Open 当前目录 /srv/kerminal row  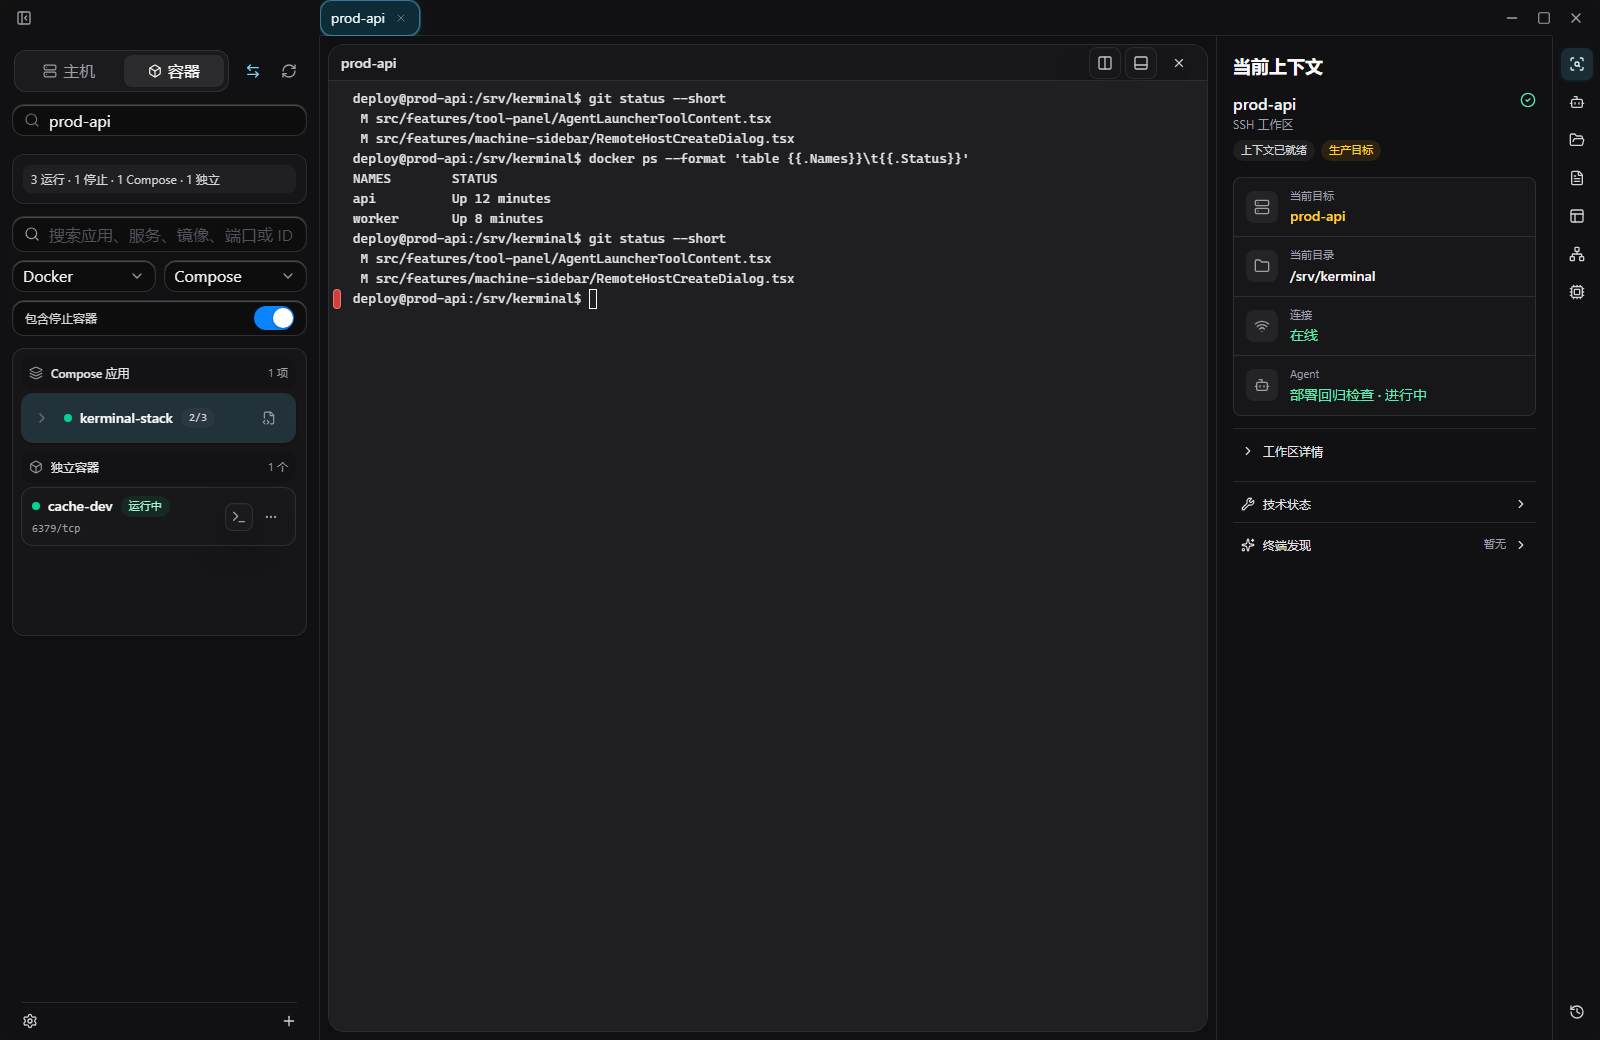1384,266
